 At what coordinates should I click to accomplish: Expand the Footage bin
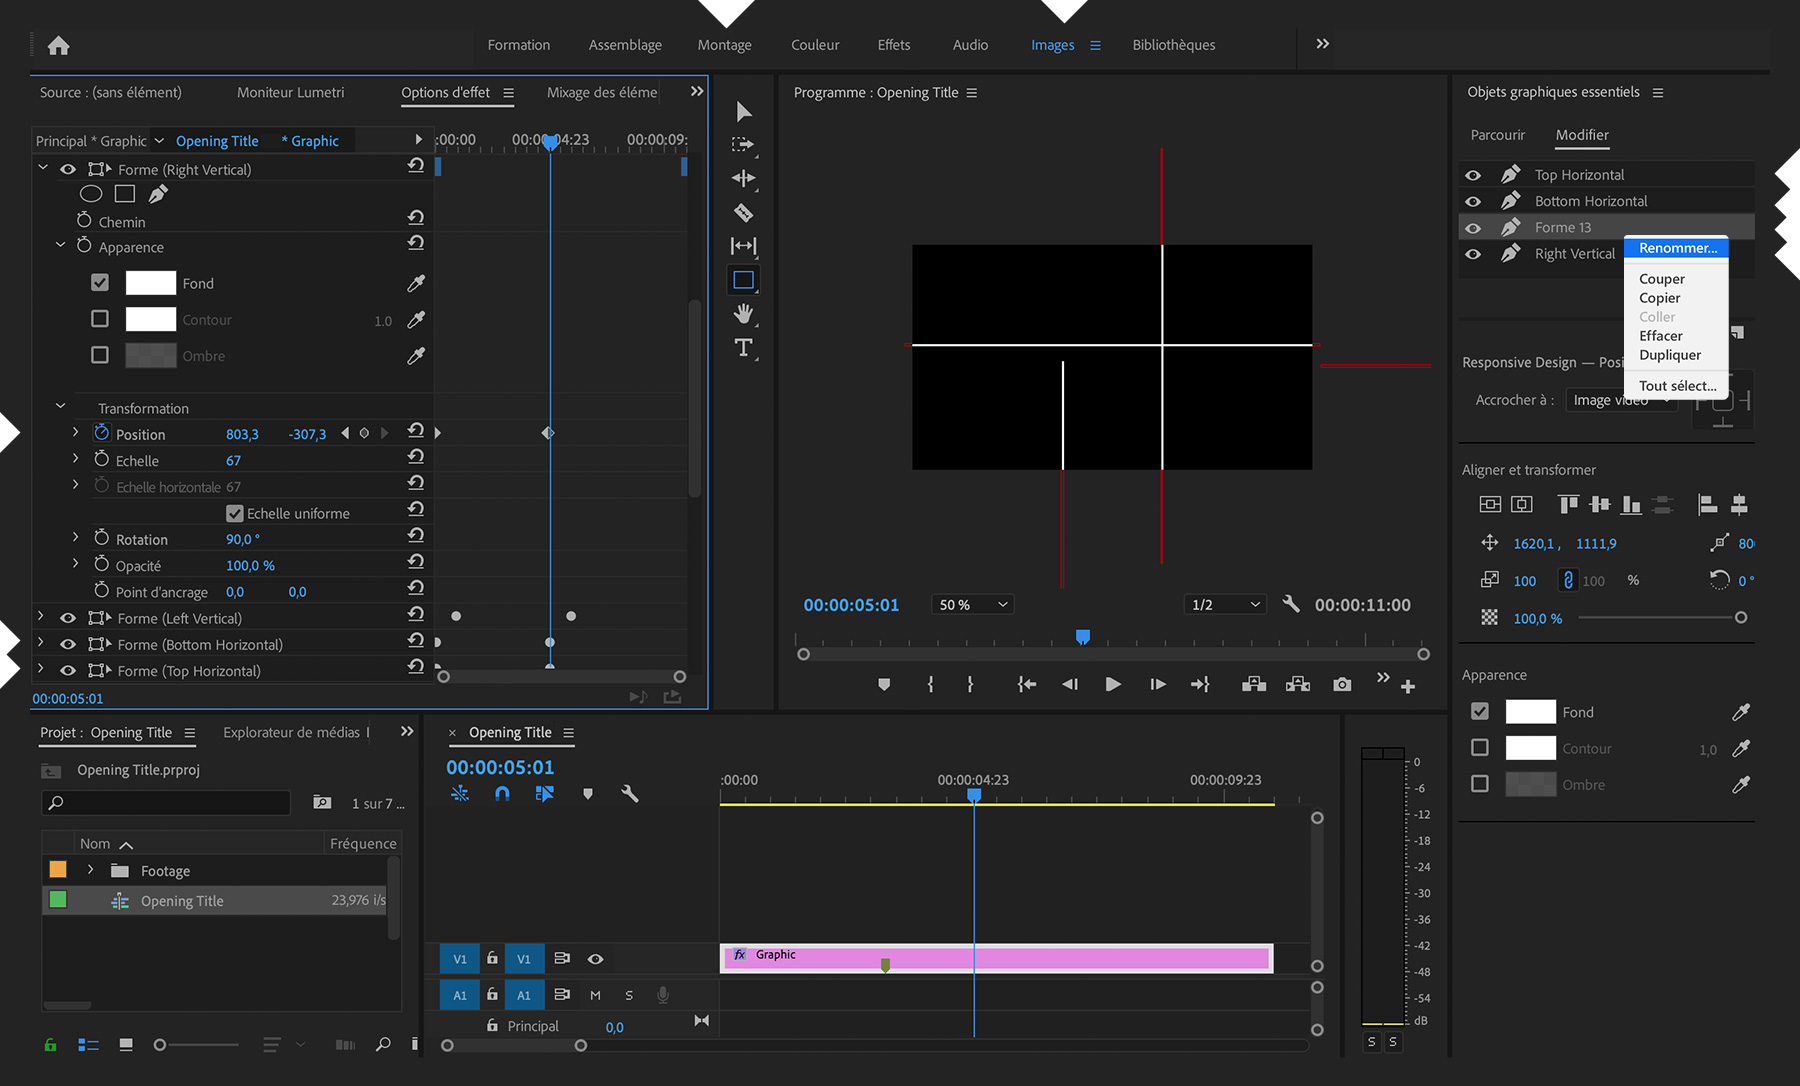click(x=90, y=870)
